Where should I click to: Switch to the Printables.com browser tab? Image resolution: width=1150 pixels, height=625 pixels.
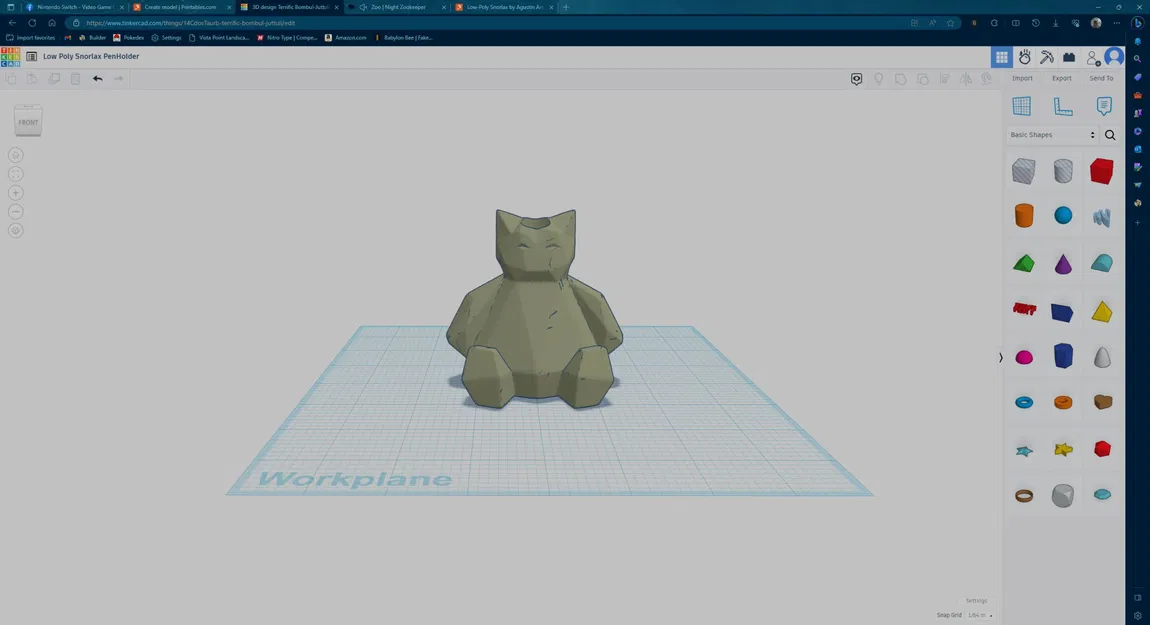(x=180, y=7)
